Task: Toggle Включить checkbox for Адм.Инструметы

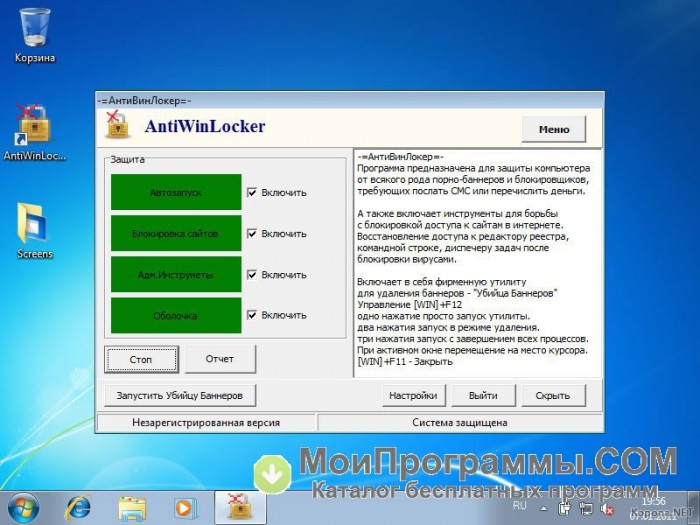Action: point(252,275)
